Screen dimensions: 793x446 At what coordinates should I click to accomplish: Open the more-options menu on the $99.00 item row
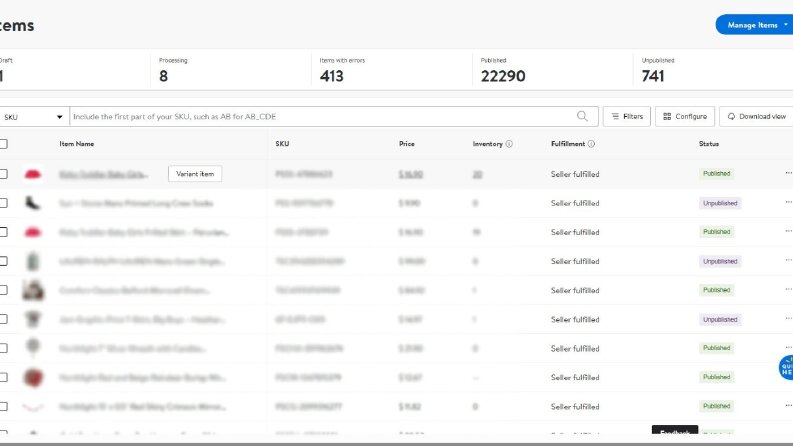point(788,260)
